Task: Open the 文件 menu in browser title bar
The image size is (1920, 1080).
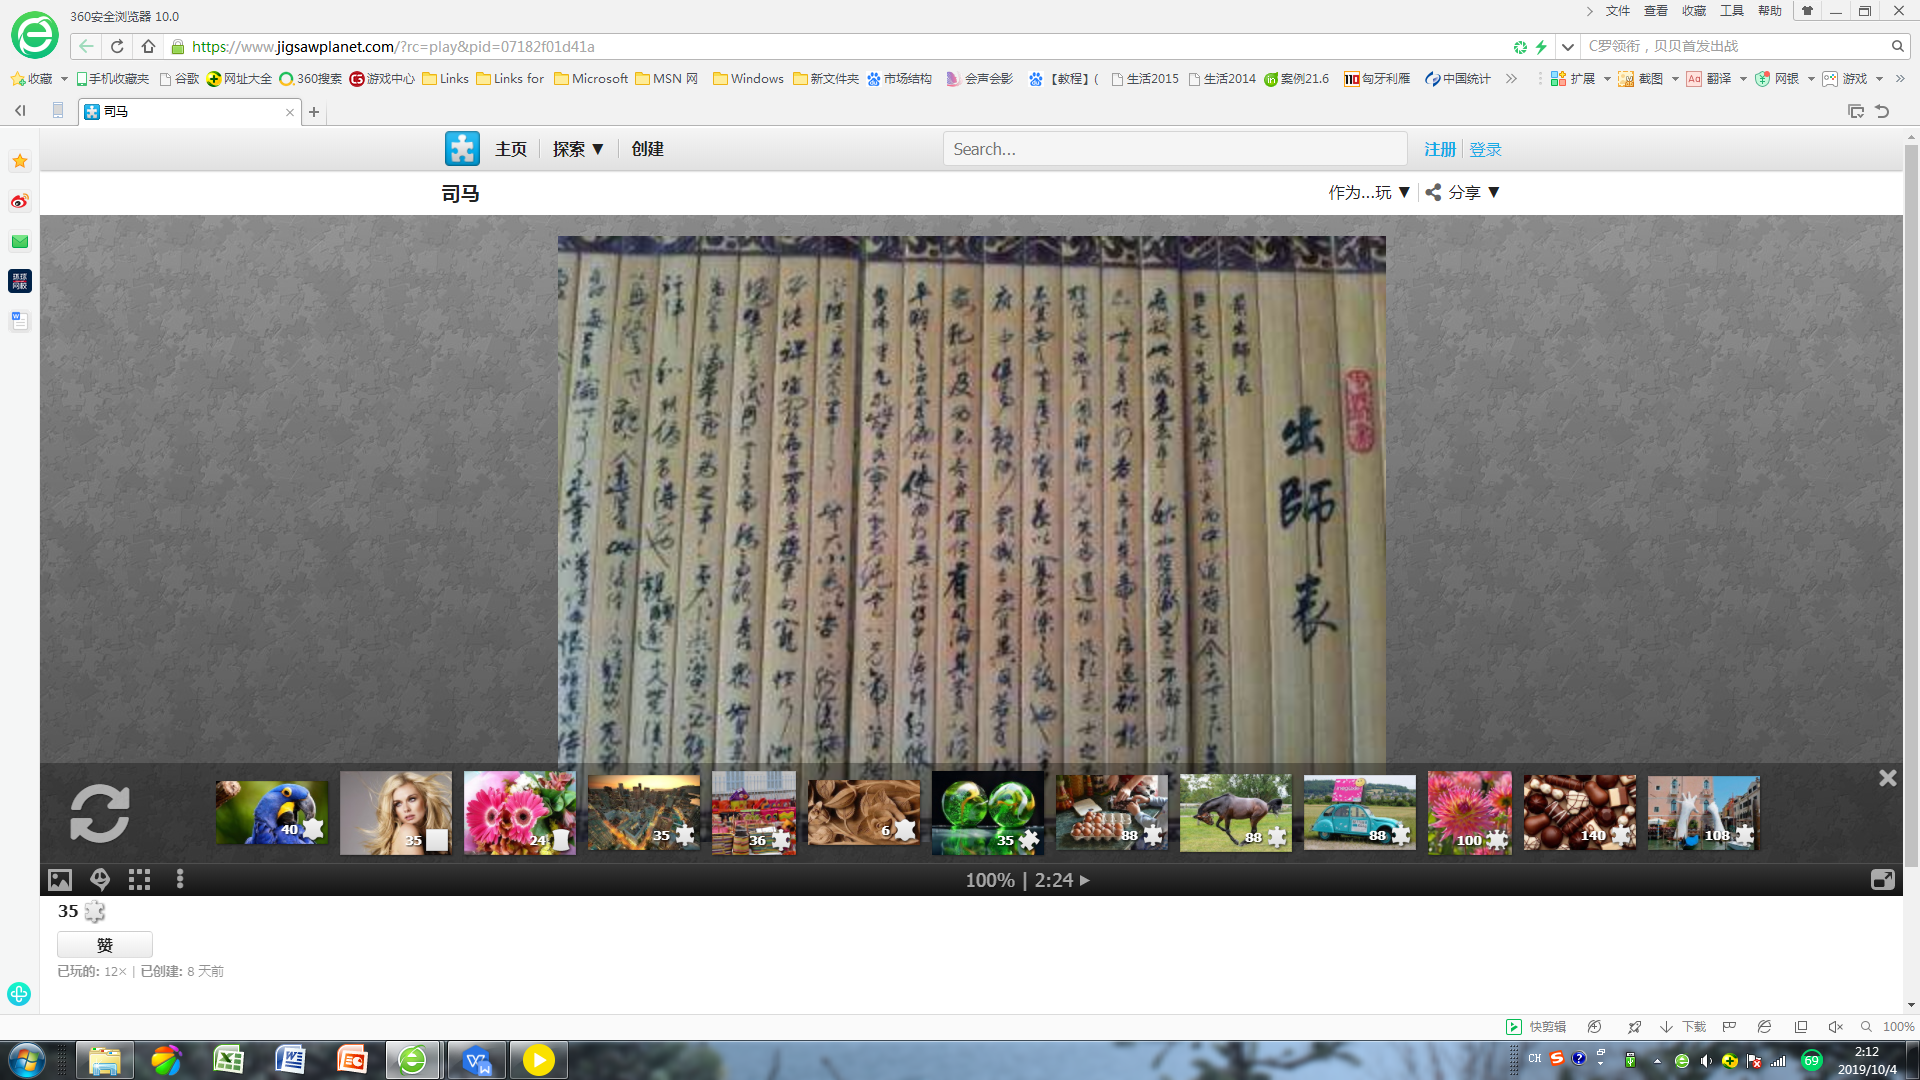Action: click(x=1618, y=11)
